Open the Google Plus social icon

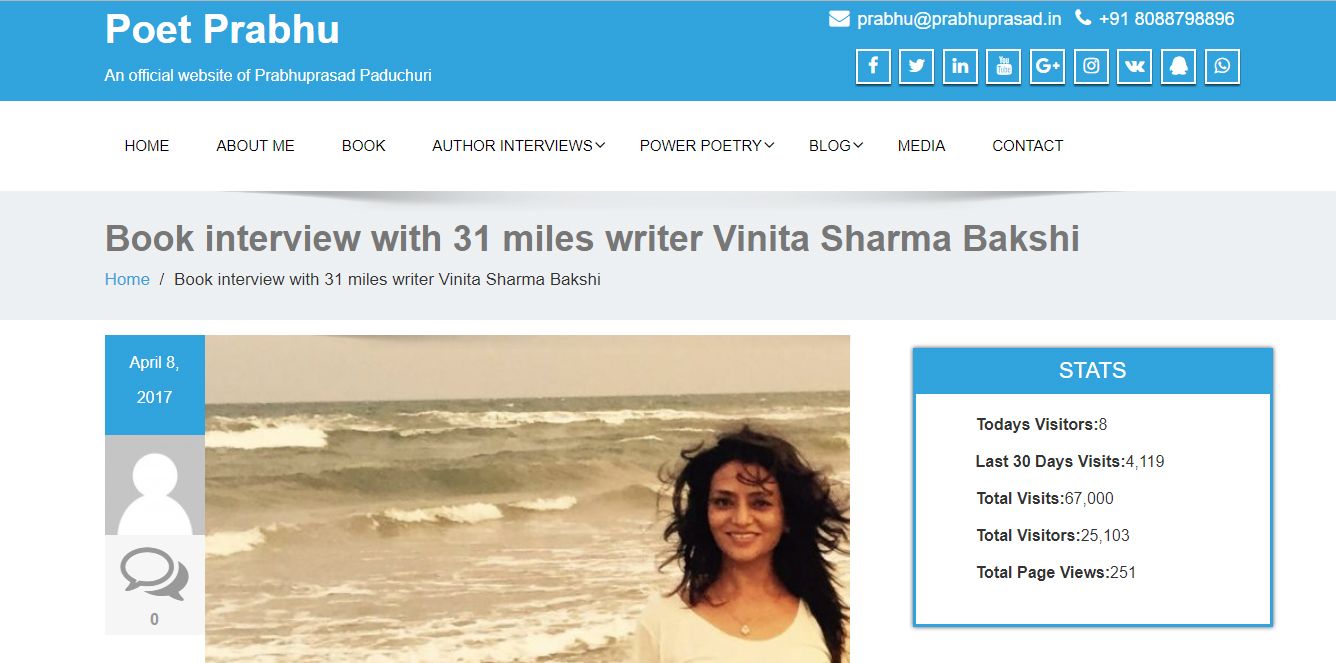coord(1048,67)
